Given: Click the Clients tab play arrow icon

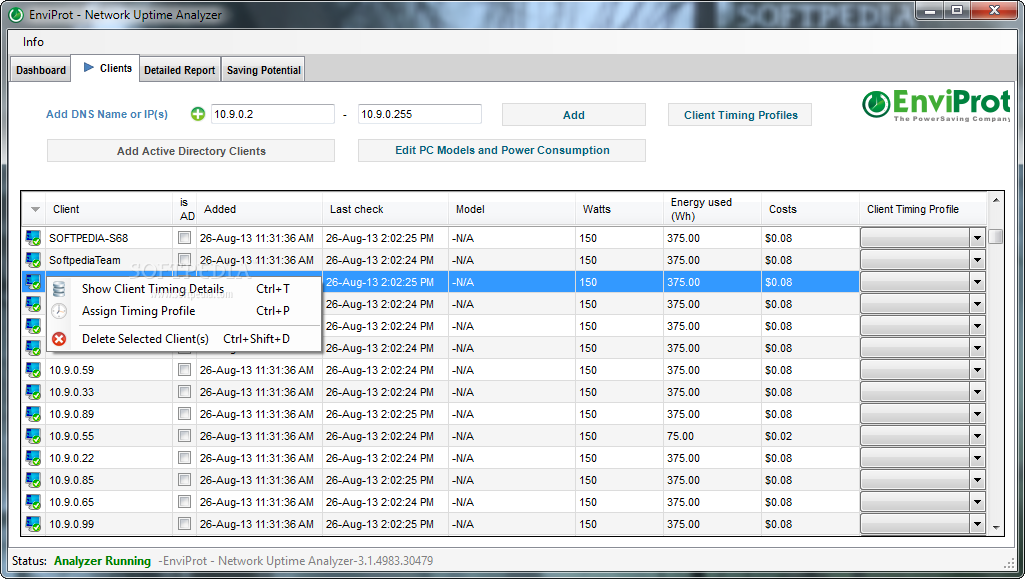Looking at the screenshot, I should 89,67.
